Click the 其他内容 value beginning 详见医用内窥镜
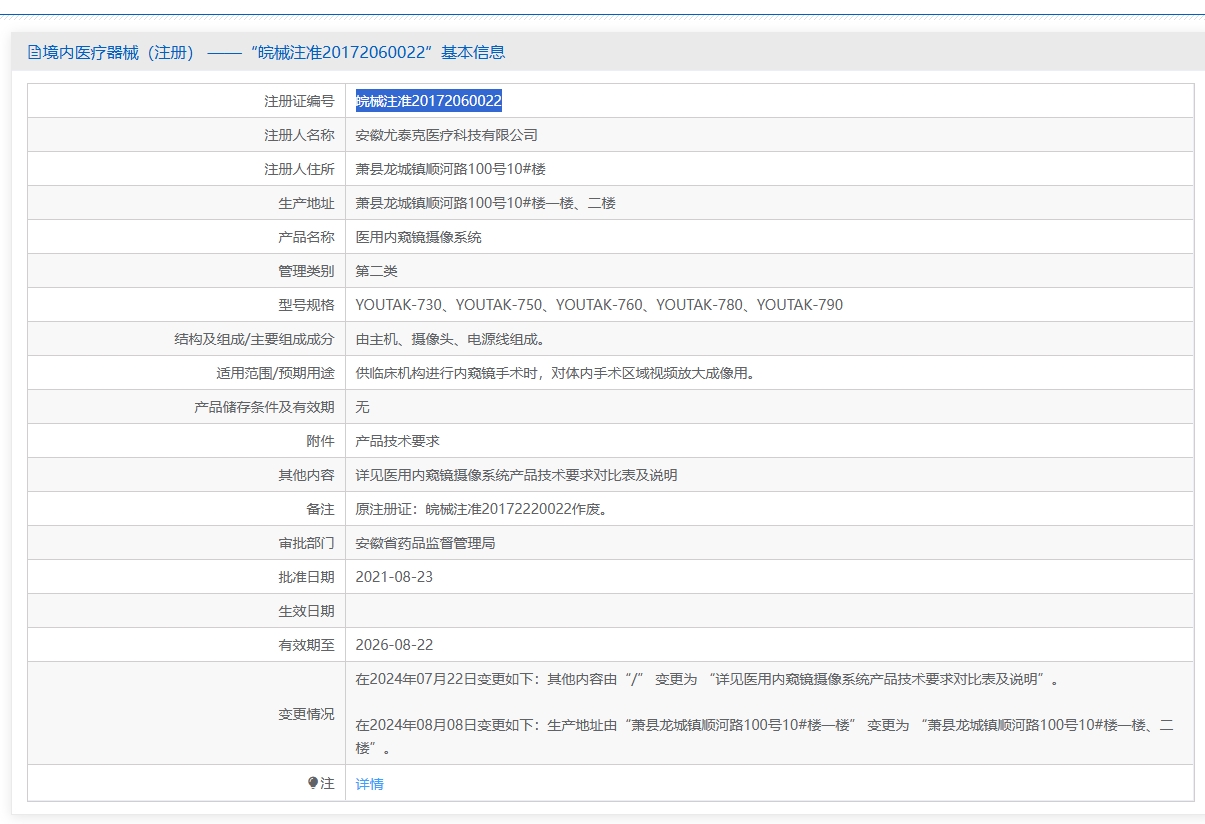1205x824 pixels. [x=517, y=475]
